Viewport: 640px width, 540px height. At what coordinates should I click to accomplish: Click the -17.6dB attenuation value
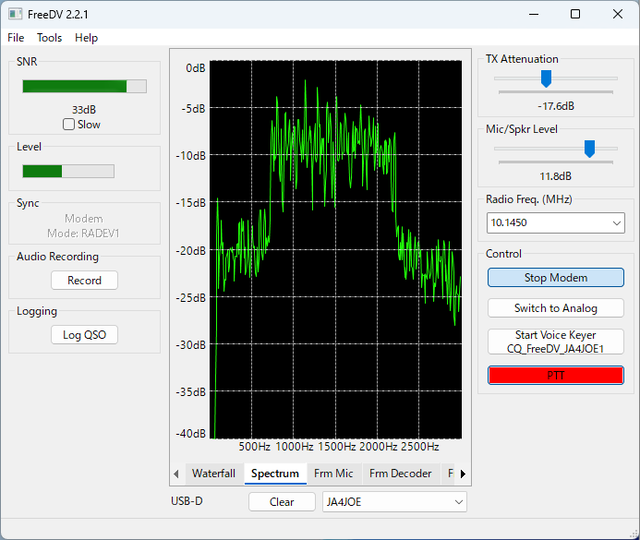[556, 106]
